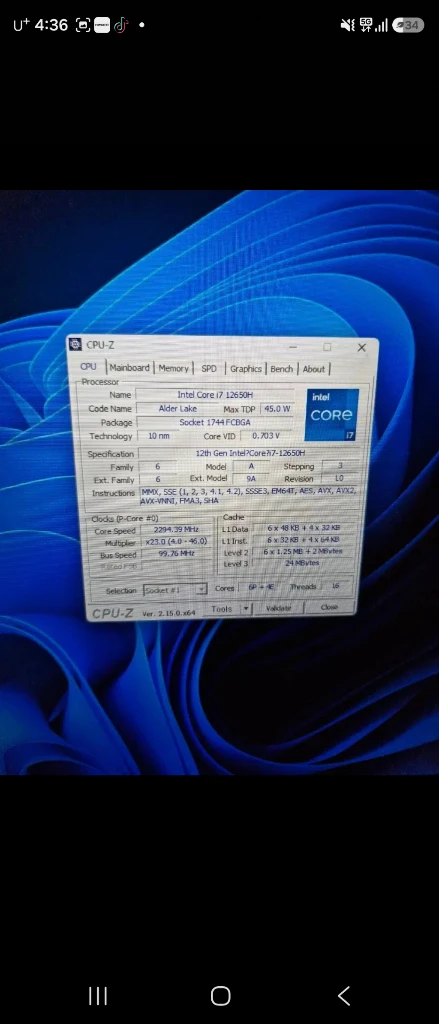Click the L1 Data cache value
Screen dimensions: 439x1024
pos(303,528)
